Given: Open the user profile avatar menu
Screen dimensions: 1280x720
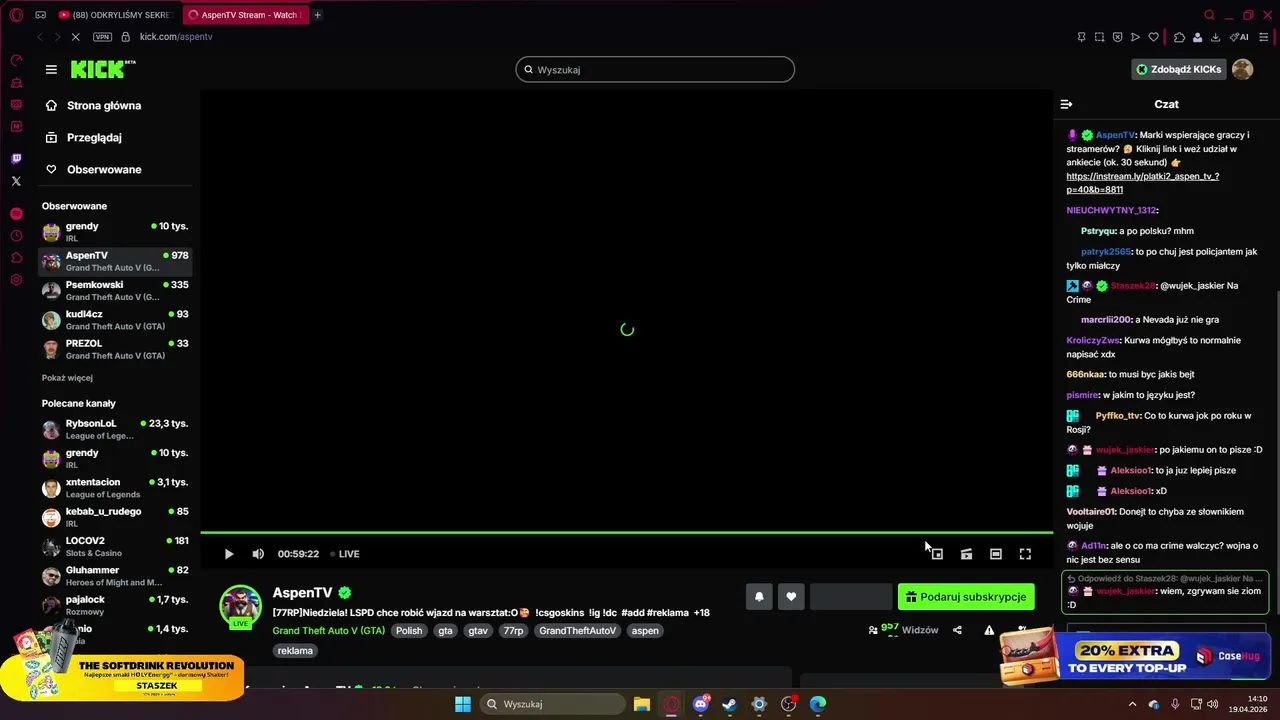Looking at the screenshot, I should point(1242,69).
